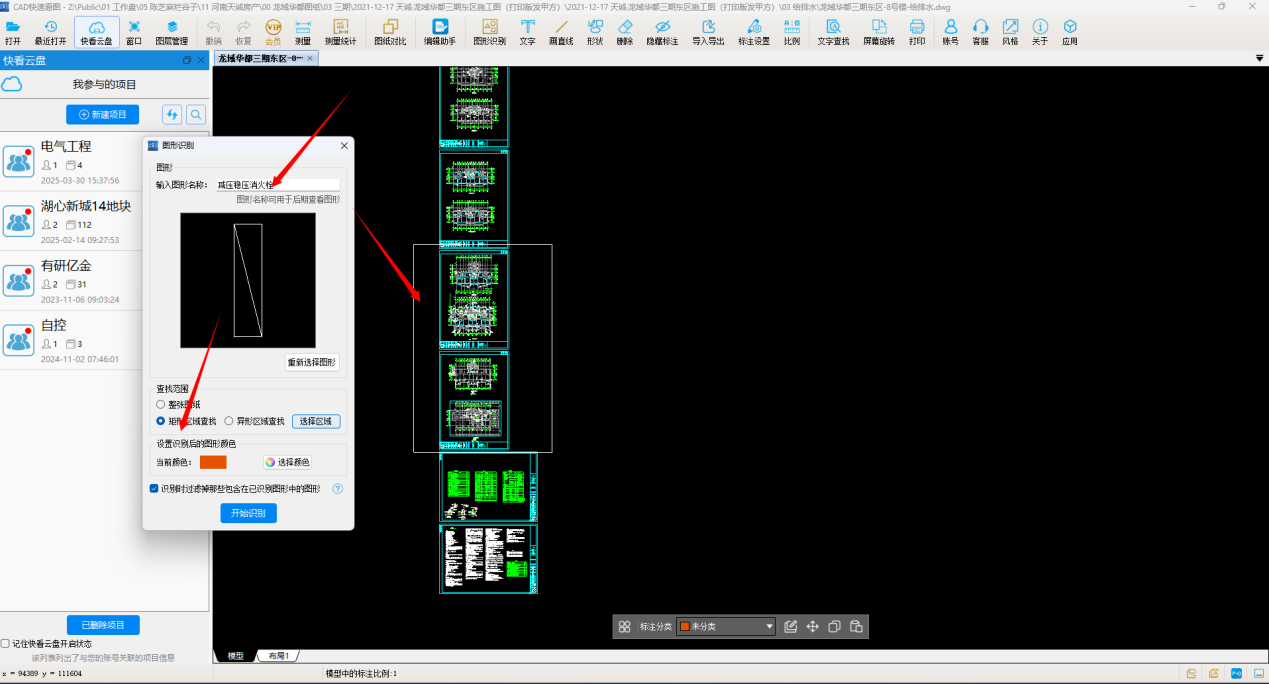This screenshot has height=684, width=1269.
Task: Close the 龙域华都三期东区 drawing tab
Action: coord(310,58)
